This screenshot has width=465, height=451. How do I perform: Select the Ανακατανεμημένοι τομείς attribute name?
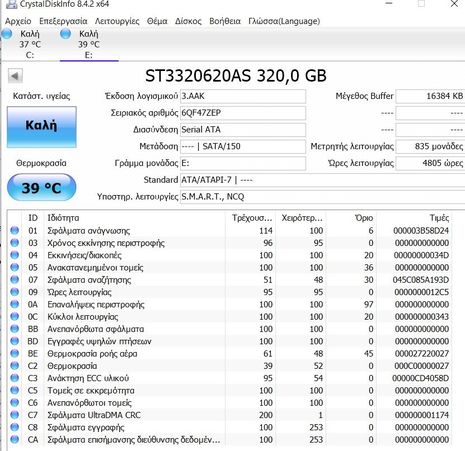pos(95,268)
